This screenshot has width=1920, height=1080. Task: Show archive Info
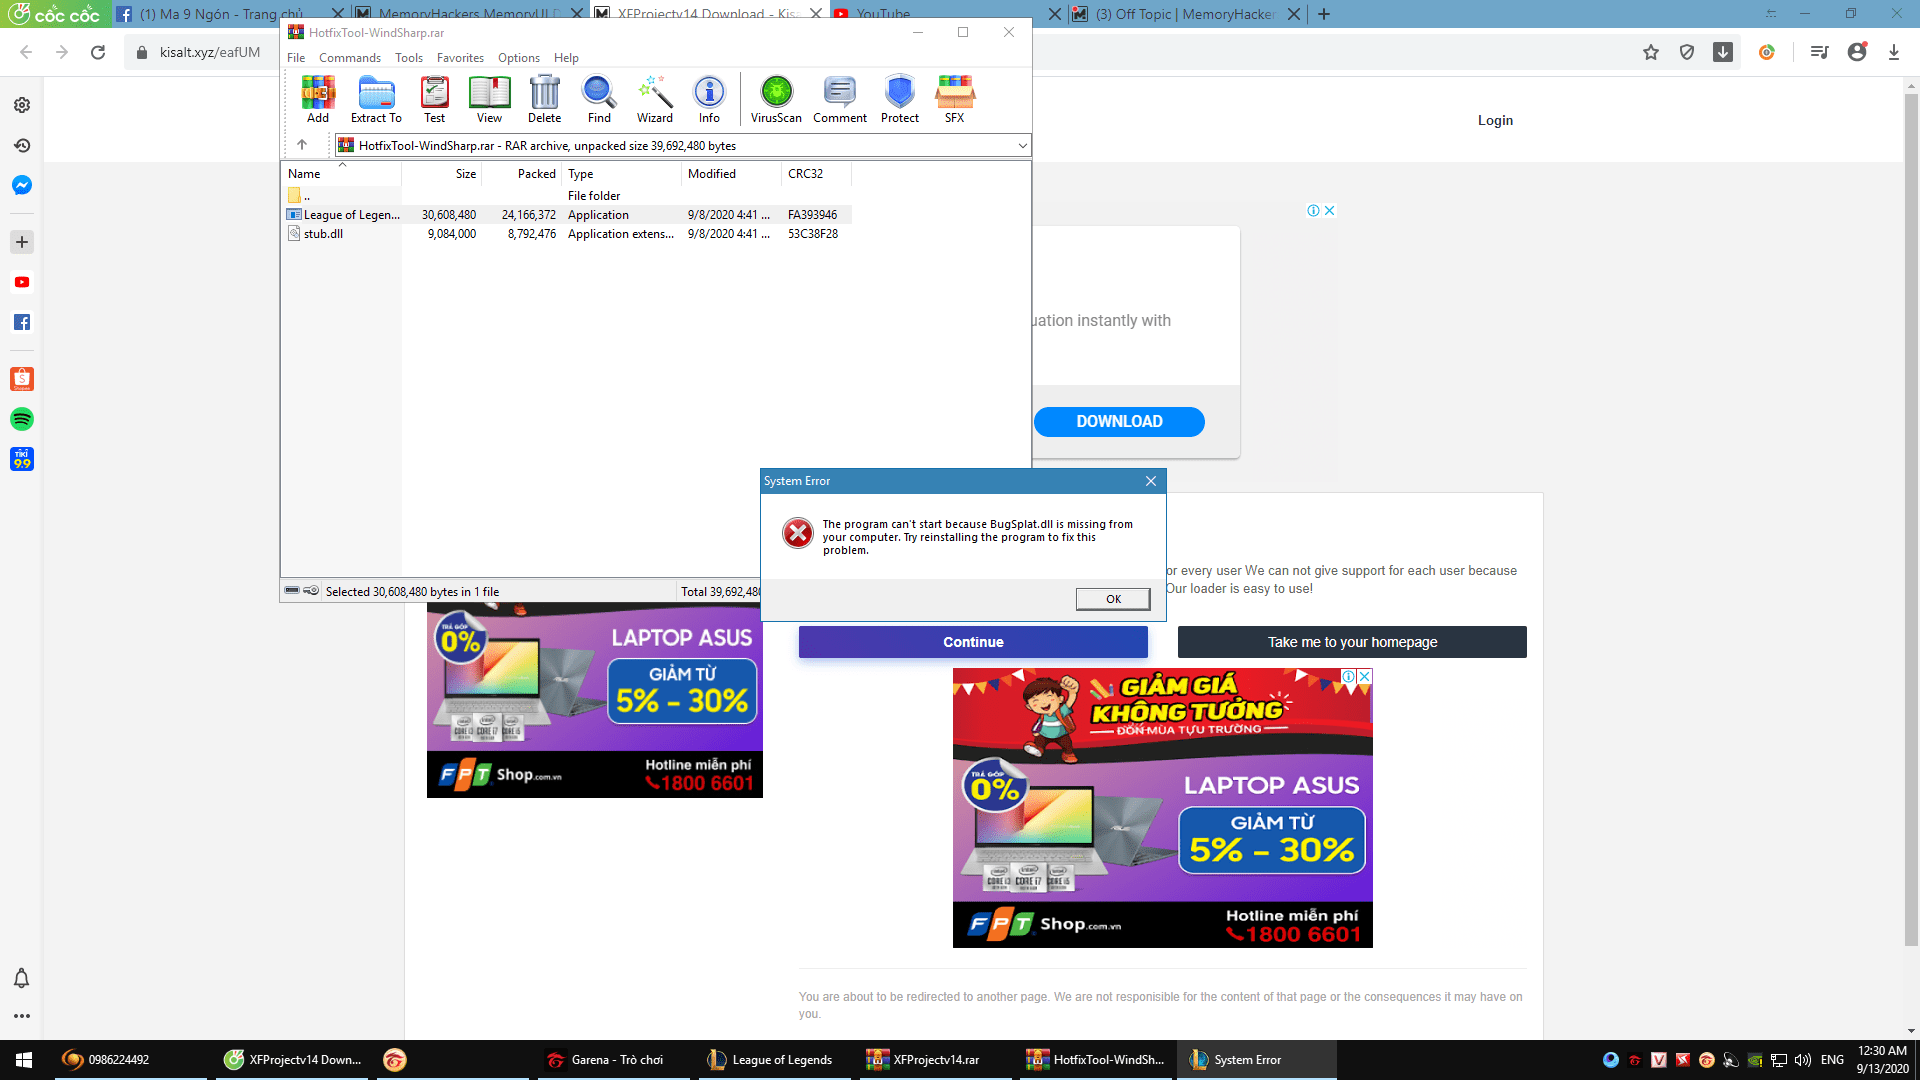click(x=709, y=99)
